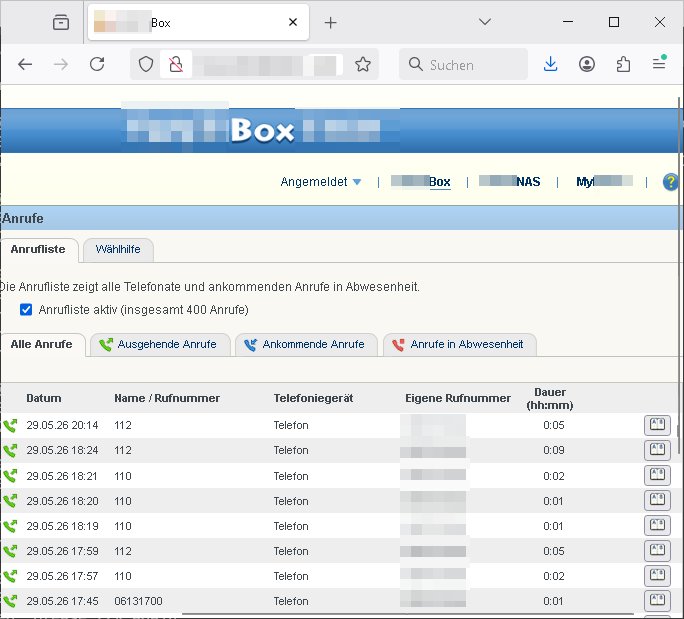Show Ausgehende Anrufe tab
This screenshot has width=684, height=619.
pyautogui.click(x=160, y=345)
